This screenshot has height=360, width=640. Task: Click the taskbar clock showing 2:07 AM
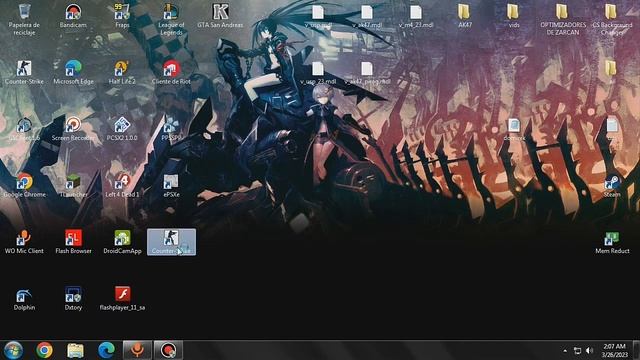[614, 350]
